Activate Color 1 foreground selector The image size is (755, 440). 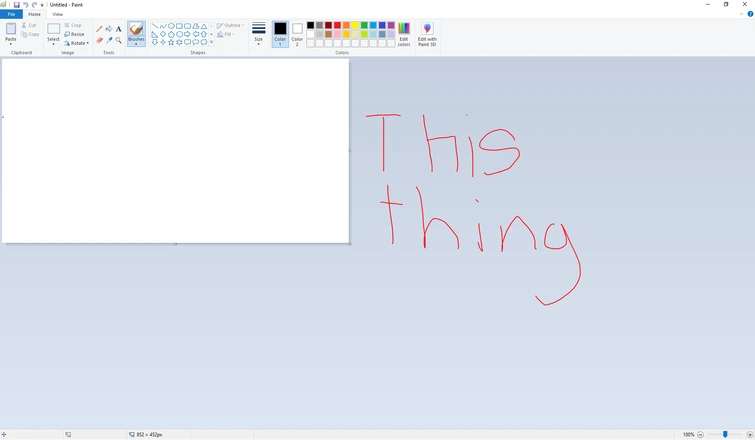(x=280, y=34)
